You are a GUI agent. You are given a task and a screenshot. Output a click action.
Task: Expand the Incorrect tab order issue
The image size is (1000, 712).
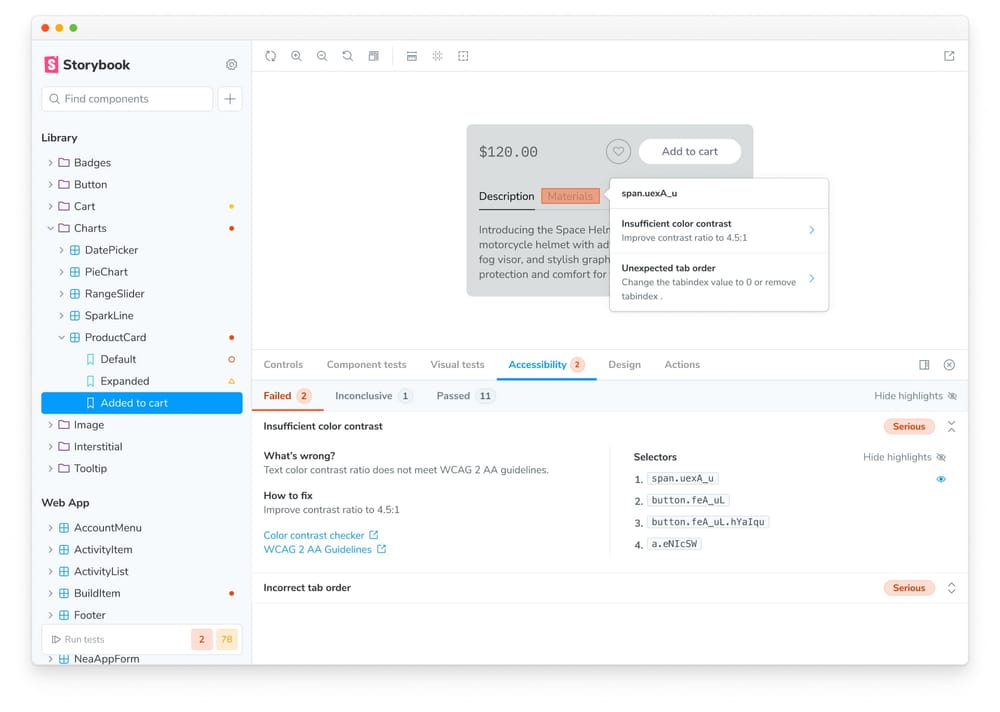pyautogui.click(x=951, y=588)
